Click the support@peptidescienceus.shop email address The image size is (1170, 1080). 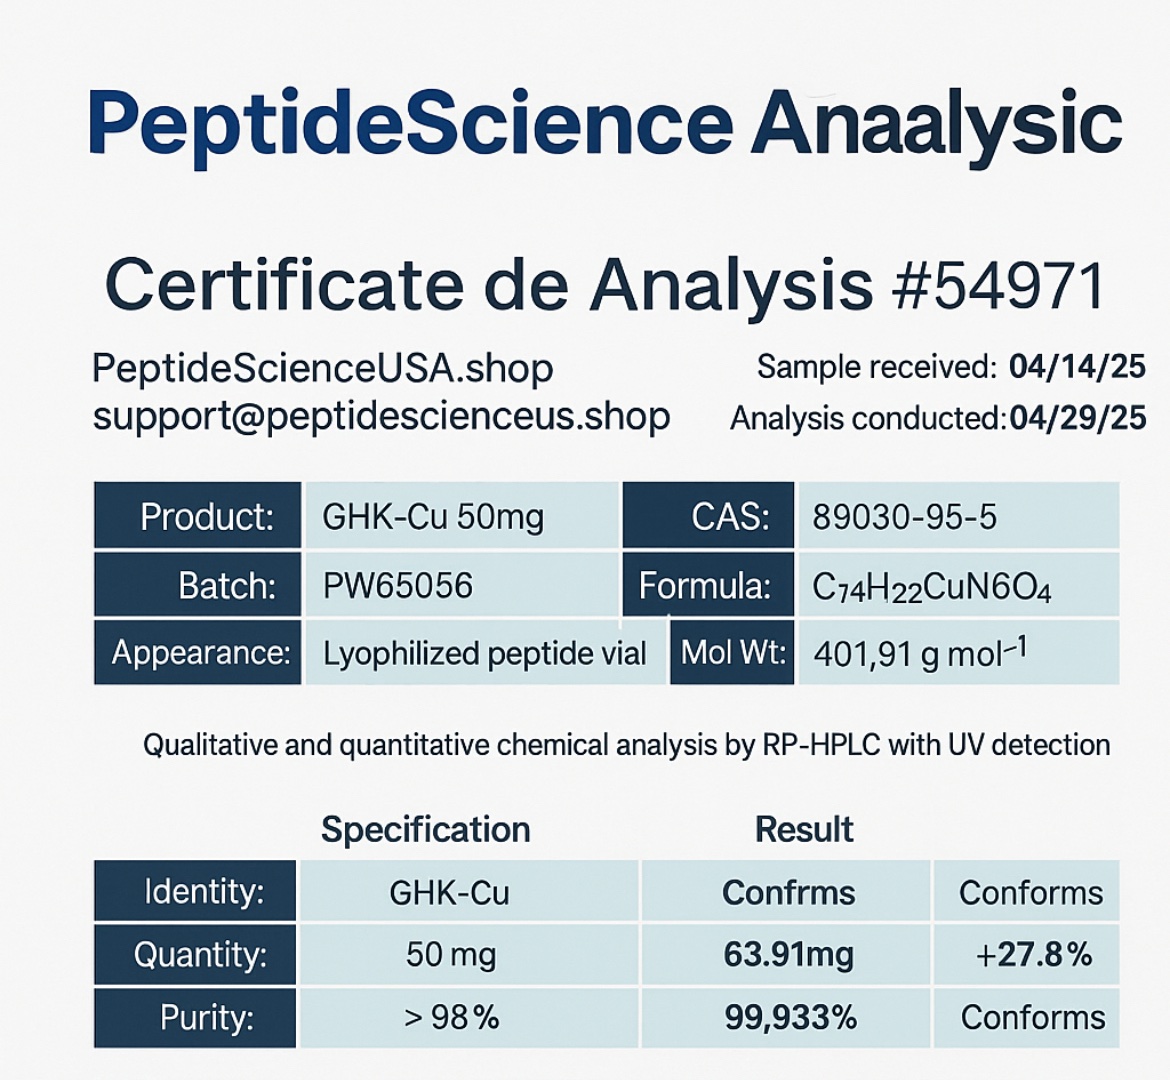[381, 417]
